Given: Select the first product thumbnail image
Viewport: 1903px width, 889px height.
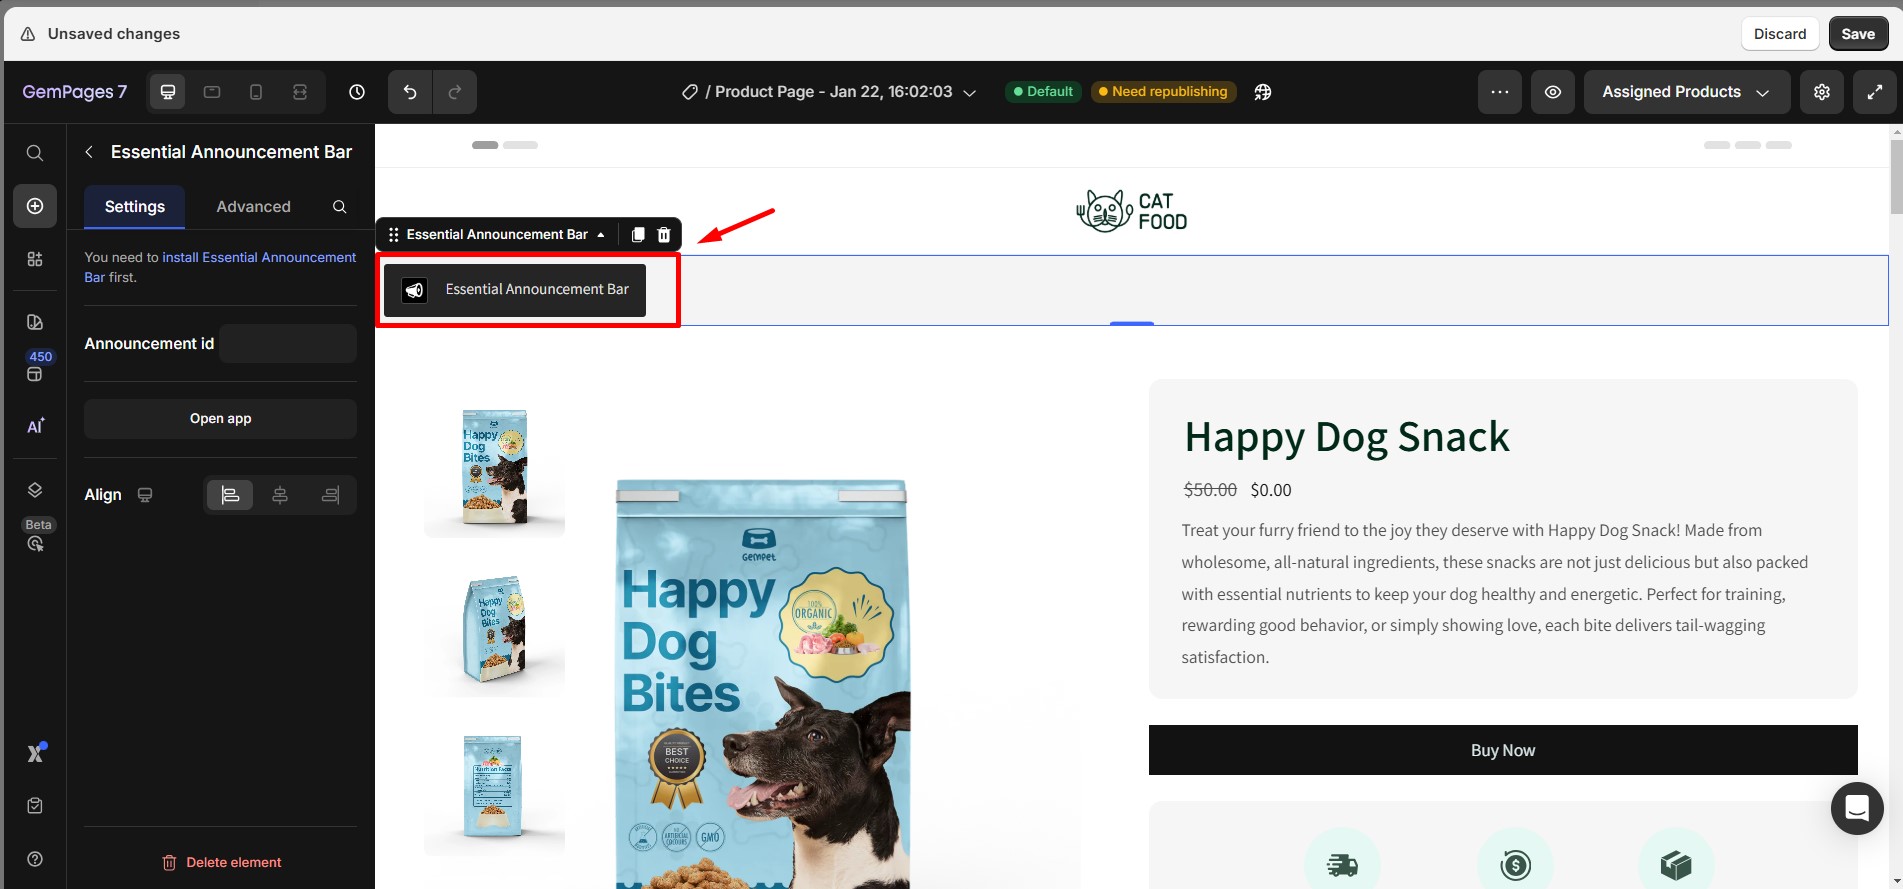Looking at the screenshot, I should (x=494, y=468).
